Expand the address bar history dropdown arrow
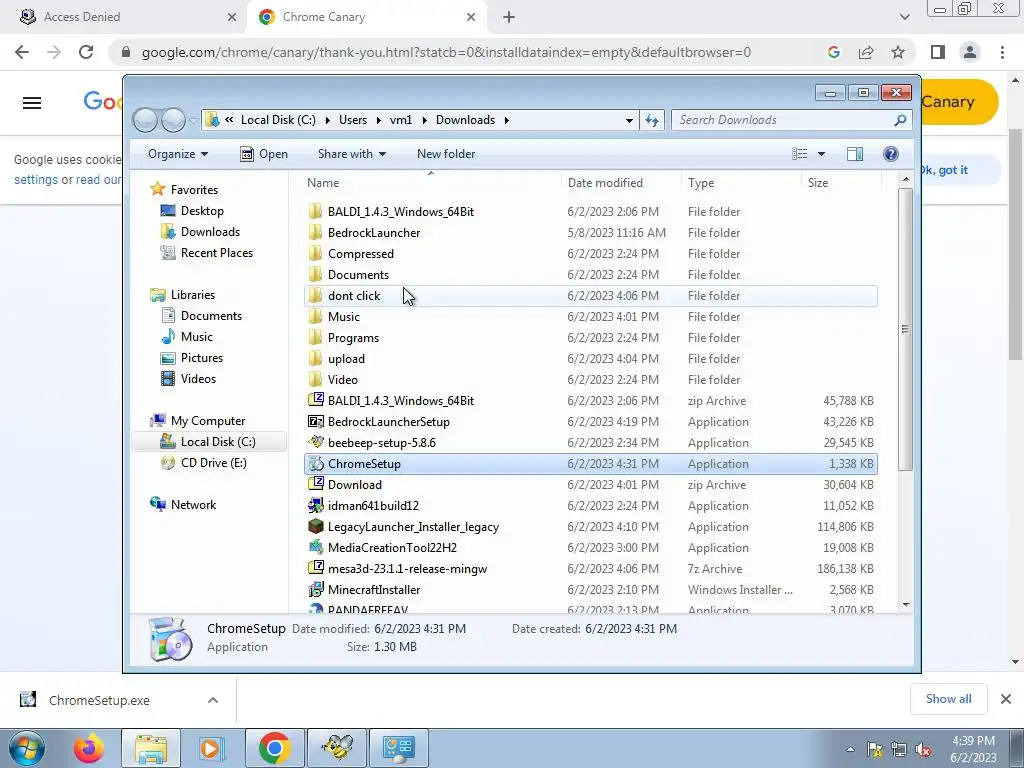 (629, 120)
